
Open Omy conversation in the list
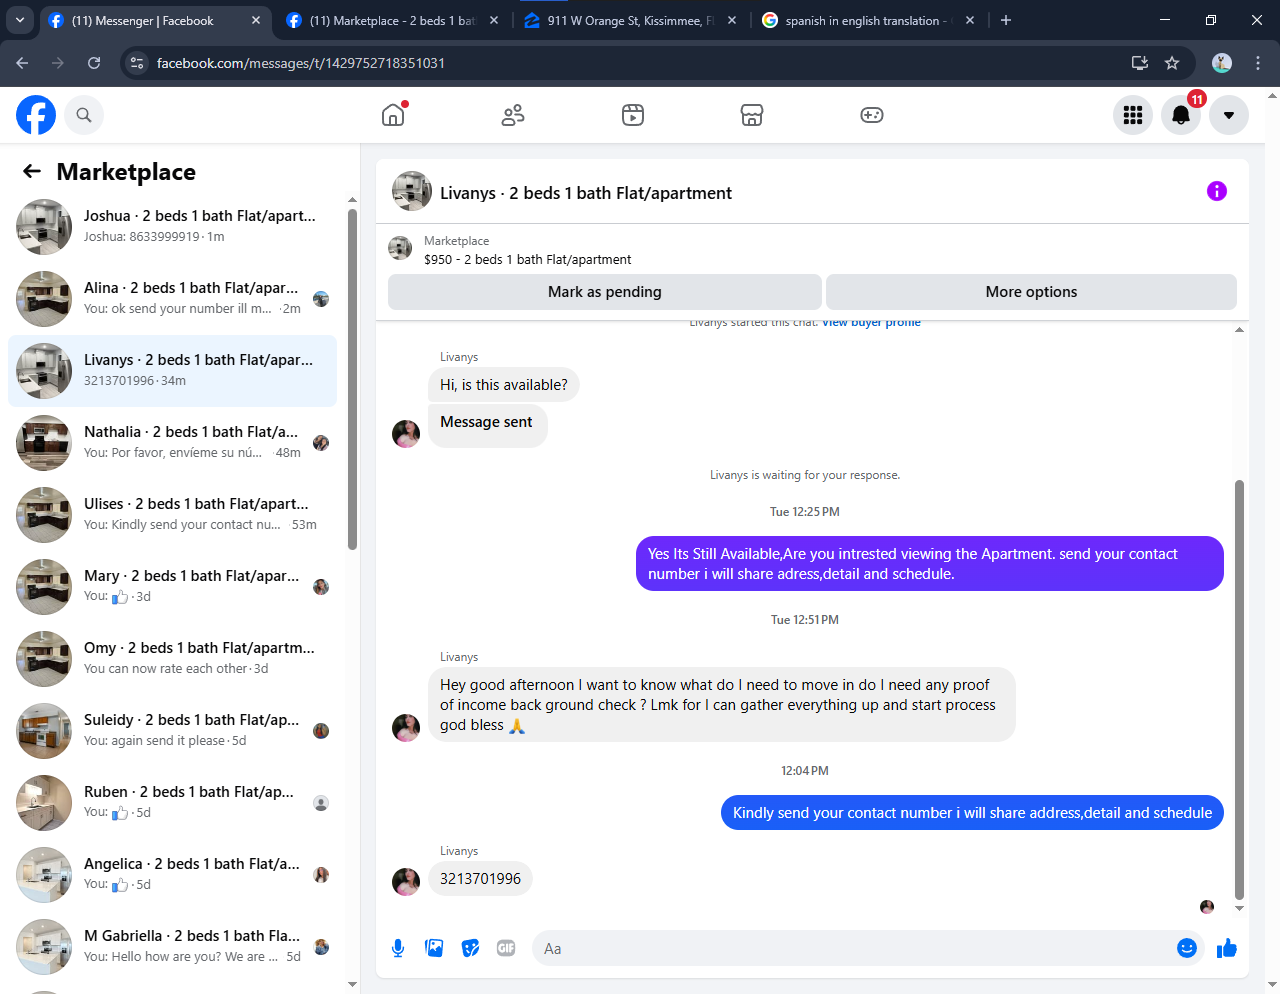coord(172,659)
